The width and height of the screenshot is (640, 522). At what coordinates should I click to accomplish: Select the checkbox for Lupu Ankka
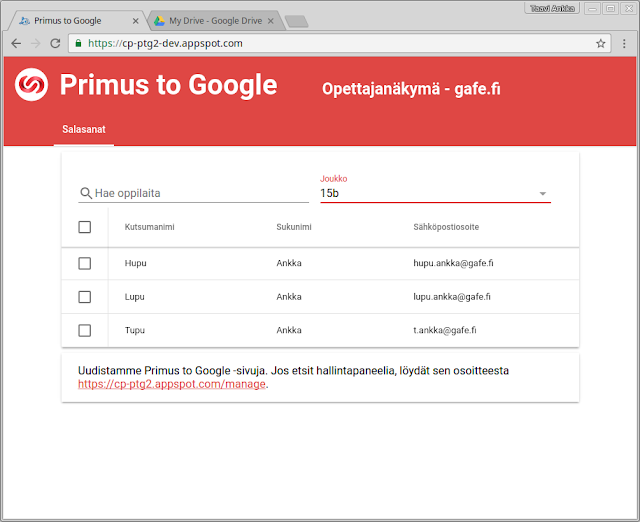(85, 297)
